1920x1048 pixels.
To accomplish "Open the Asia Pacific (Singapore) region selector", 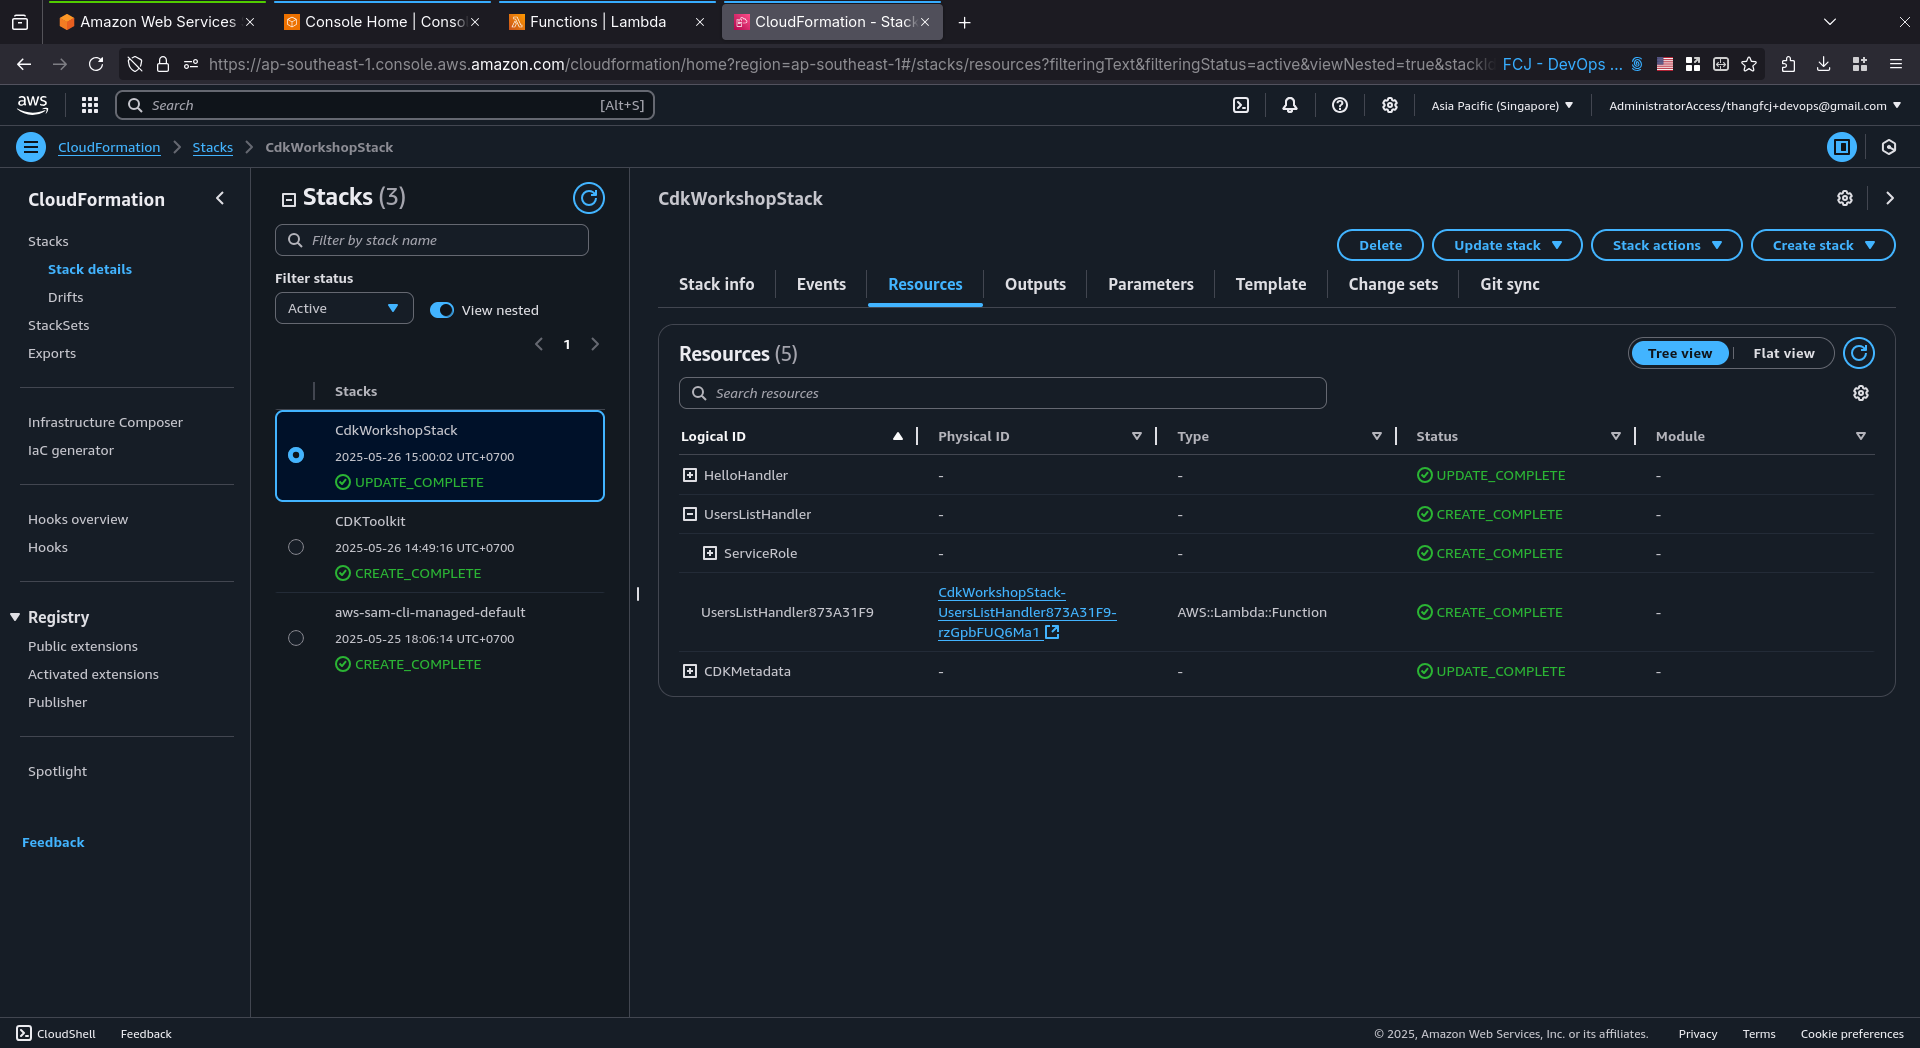I will tap(1502, 105).
